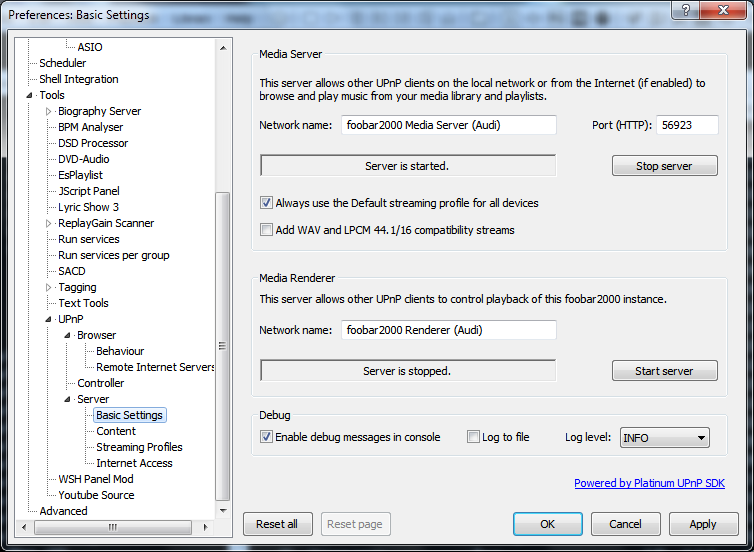Click the title bar help question mark
This screenshot has height=552, width=754.
[x=686, y=10]
